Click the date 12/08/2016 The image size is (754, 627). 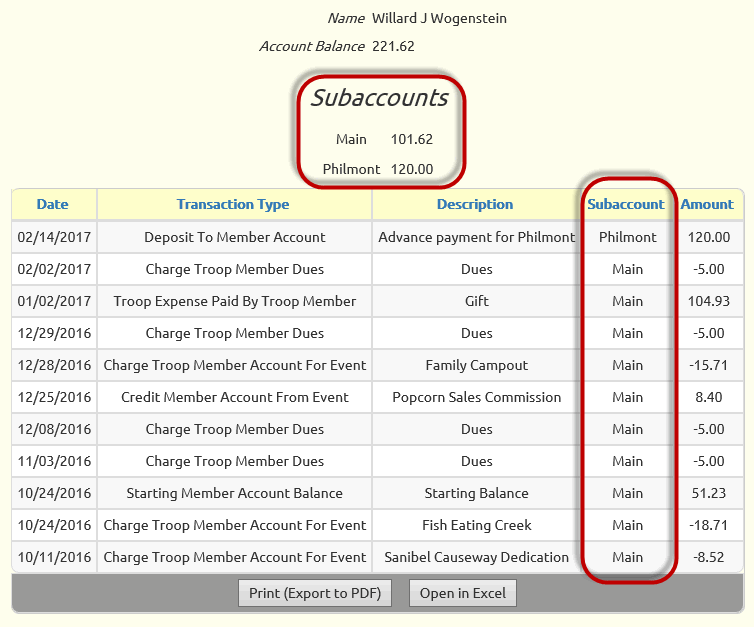point(54,429)
